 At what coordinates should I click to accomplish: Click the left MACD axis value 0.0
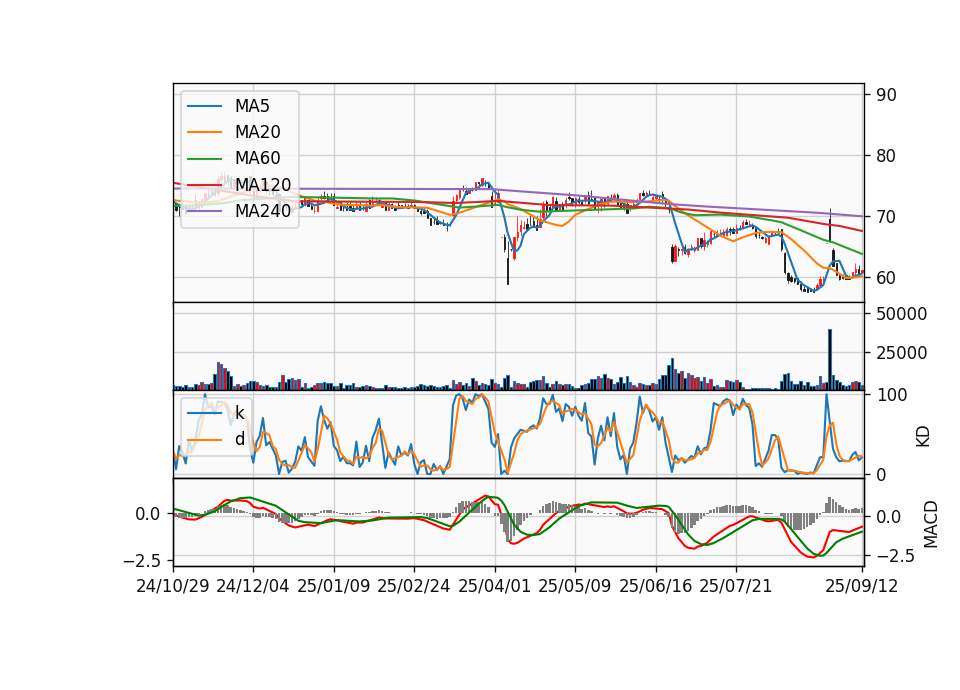point(148,514)
